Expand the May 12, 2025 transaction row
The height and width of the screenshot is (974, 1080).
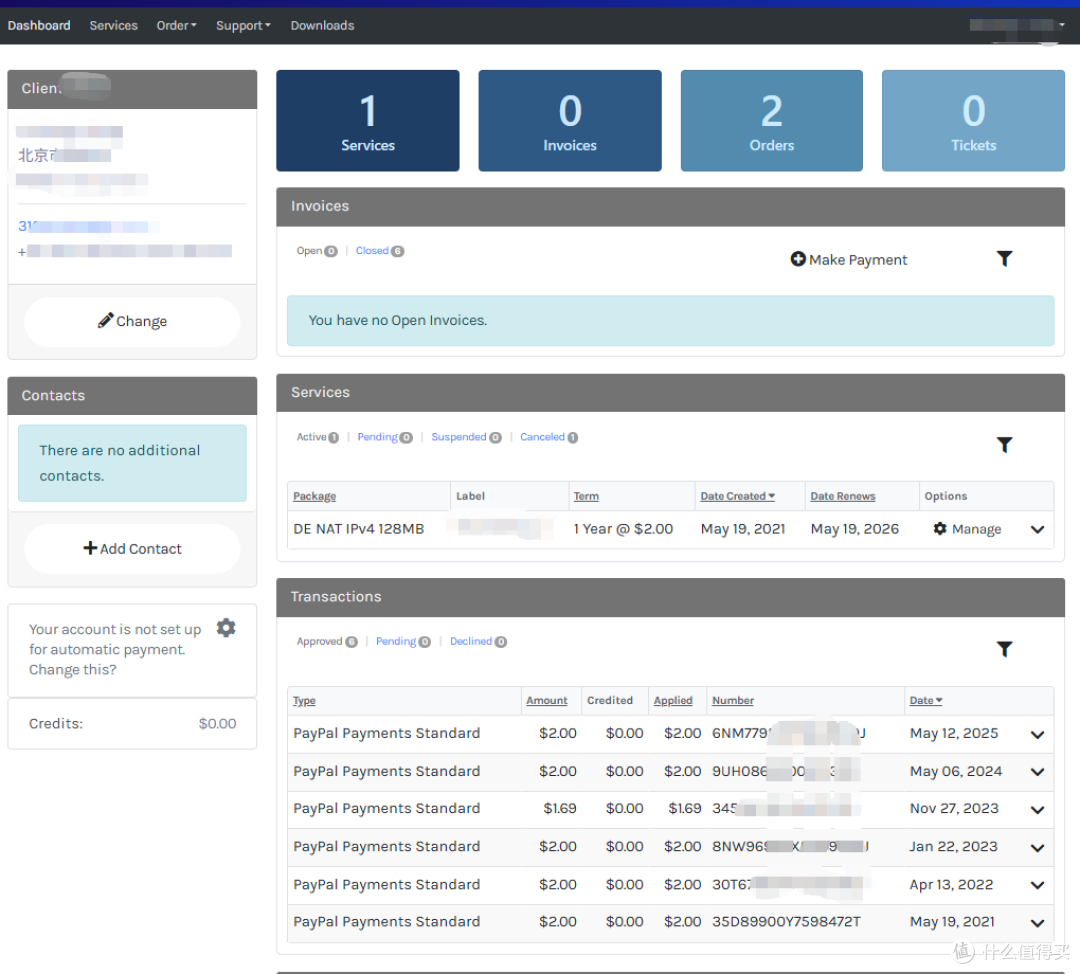(x=1037, y=734)
